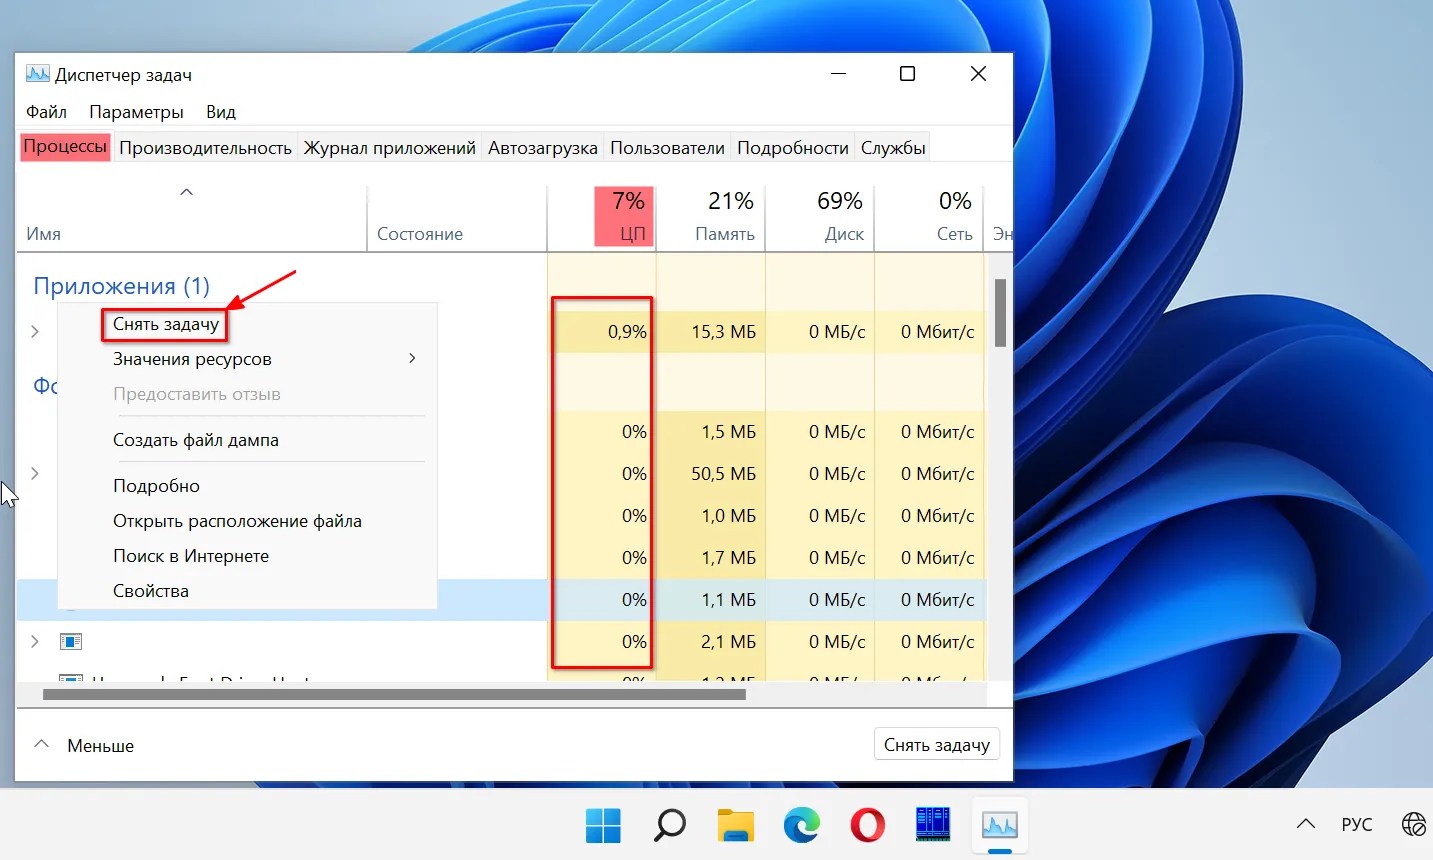This screenshot has height=860, width=1433.
Task: Open the Windows Start menu
Action: coord(603,825)
